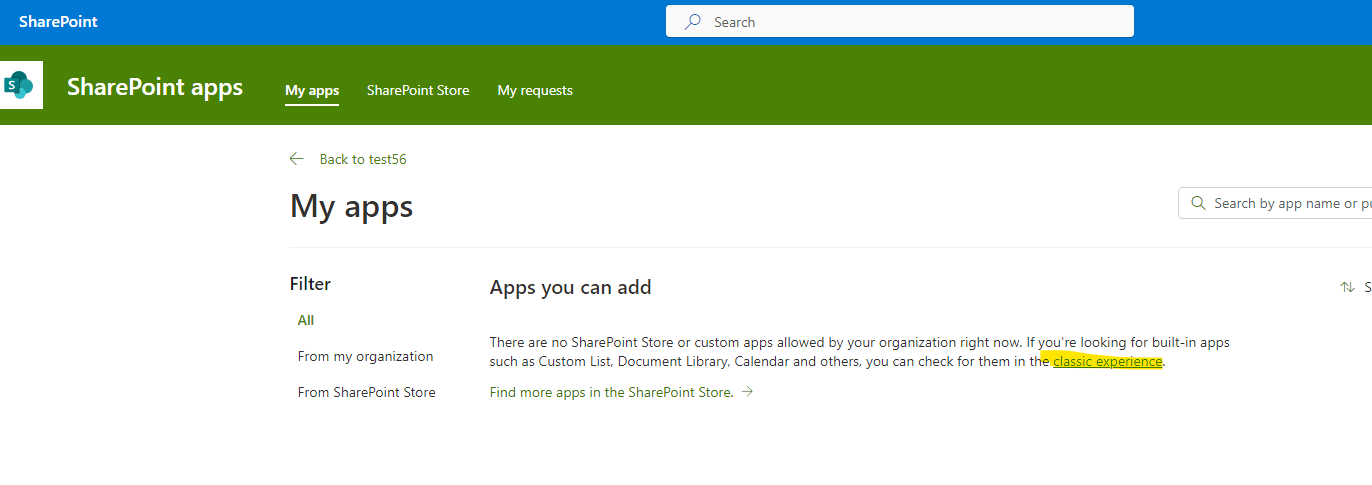The width and height of the screenshot is (1372, 485).
Task: Click the SharePoint logo icon
Action: coord(20,85)
